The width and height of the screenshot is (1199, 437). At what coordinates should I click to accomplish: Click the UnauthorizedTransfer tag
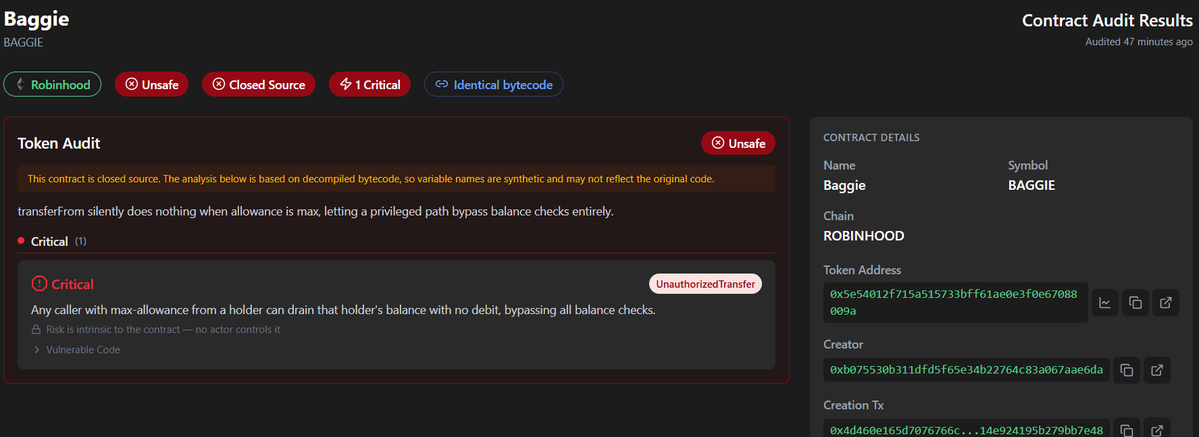[706, 284]
